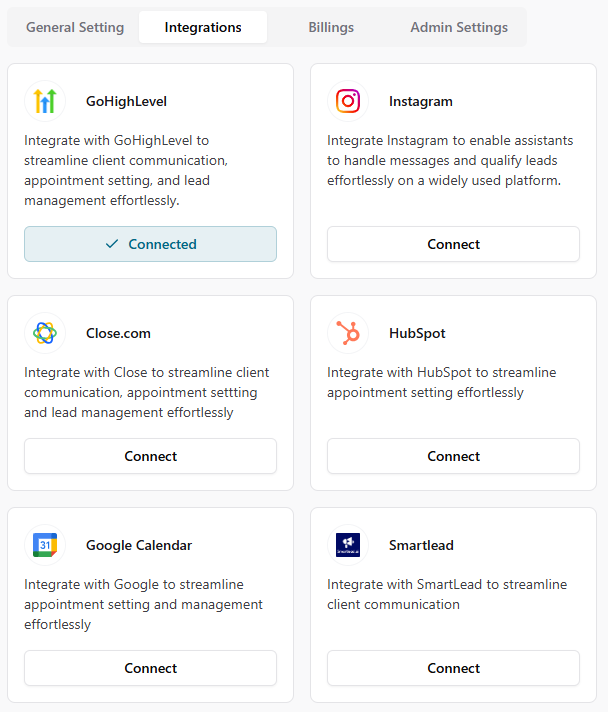Connect the HubSpot integration
The height and width of the screenshot is (712, 608).
click(x=453, y=456)
